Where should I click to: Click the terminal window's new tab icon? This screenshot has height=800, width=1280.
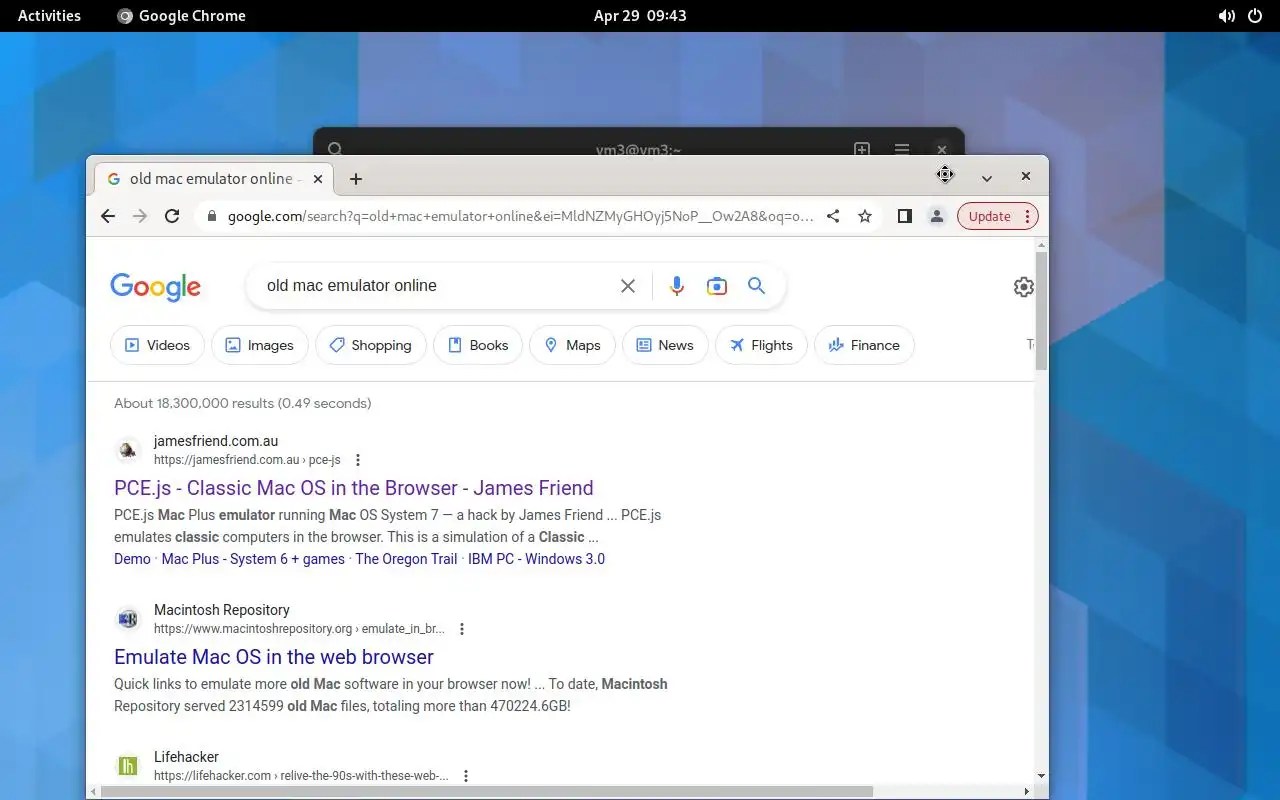(x=862, y=149)
